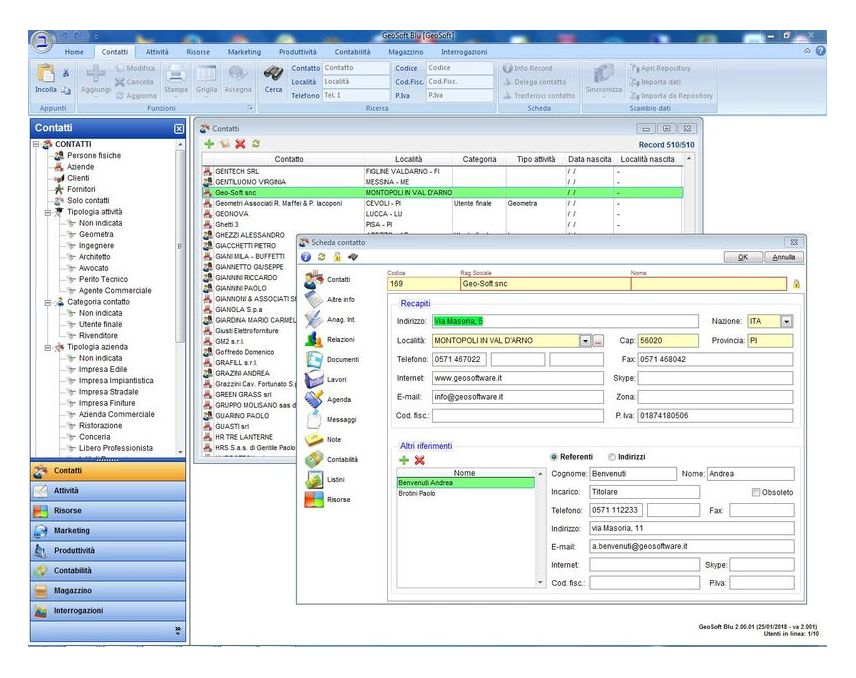Switch to the Magazzino ribbon tab

click(x=406, y=52)
